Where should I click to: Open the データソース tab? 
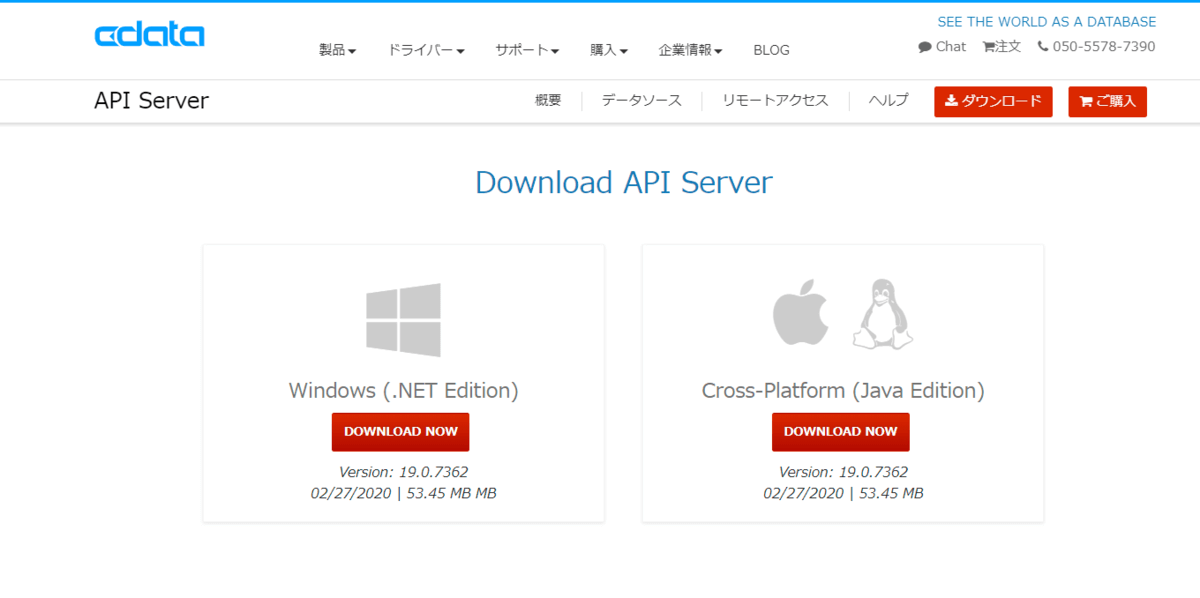(x=641, y=100)
